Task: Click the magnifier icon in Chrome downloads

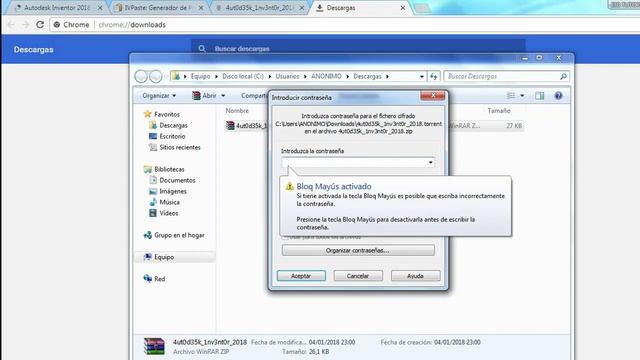Action: point(202,49)
